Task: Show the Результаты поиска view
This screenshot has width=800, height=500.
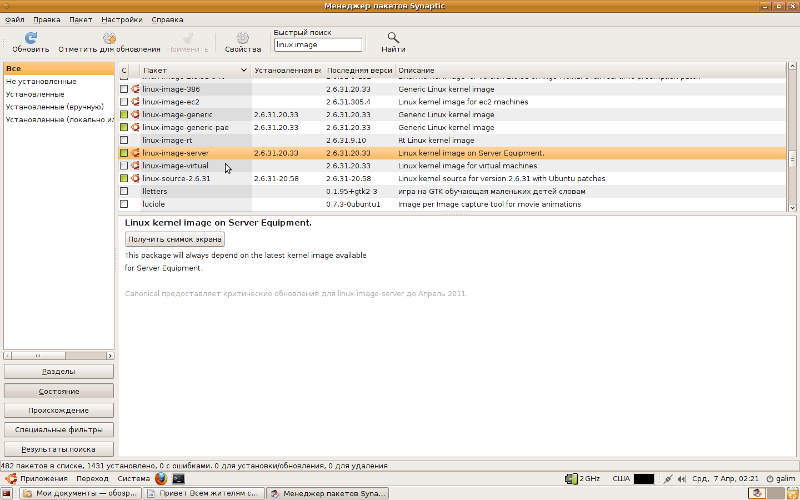Action: point(59,449)
